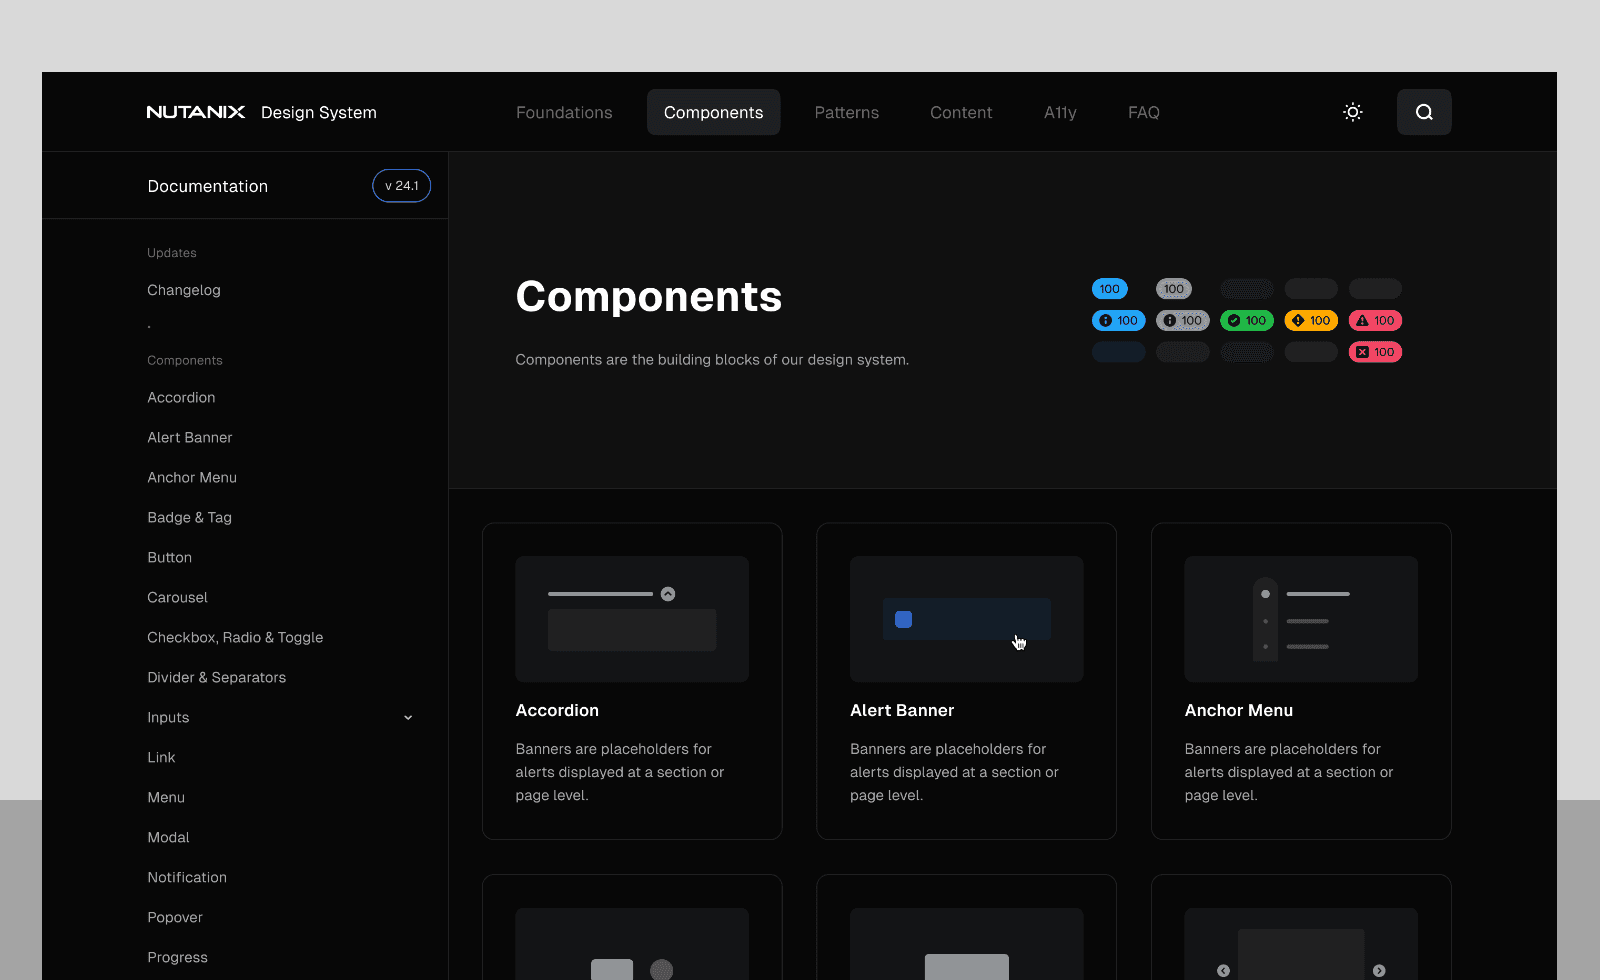Click the Accordion card thumbnail

(x=632, y=619)
